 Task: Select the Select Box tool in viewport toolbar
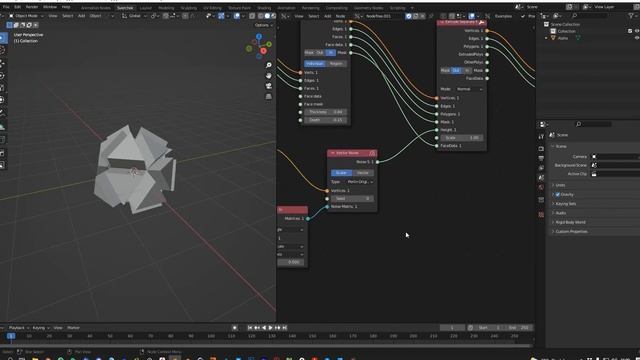point(3,38)
